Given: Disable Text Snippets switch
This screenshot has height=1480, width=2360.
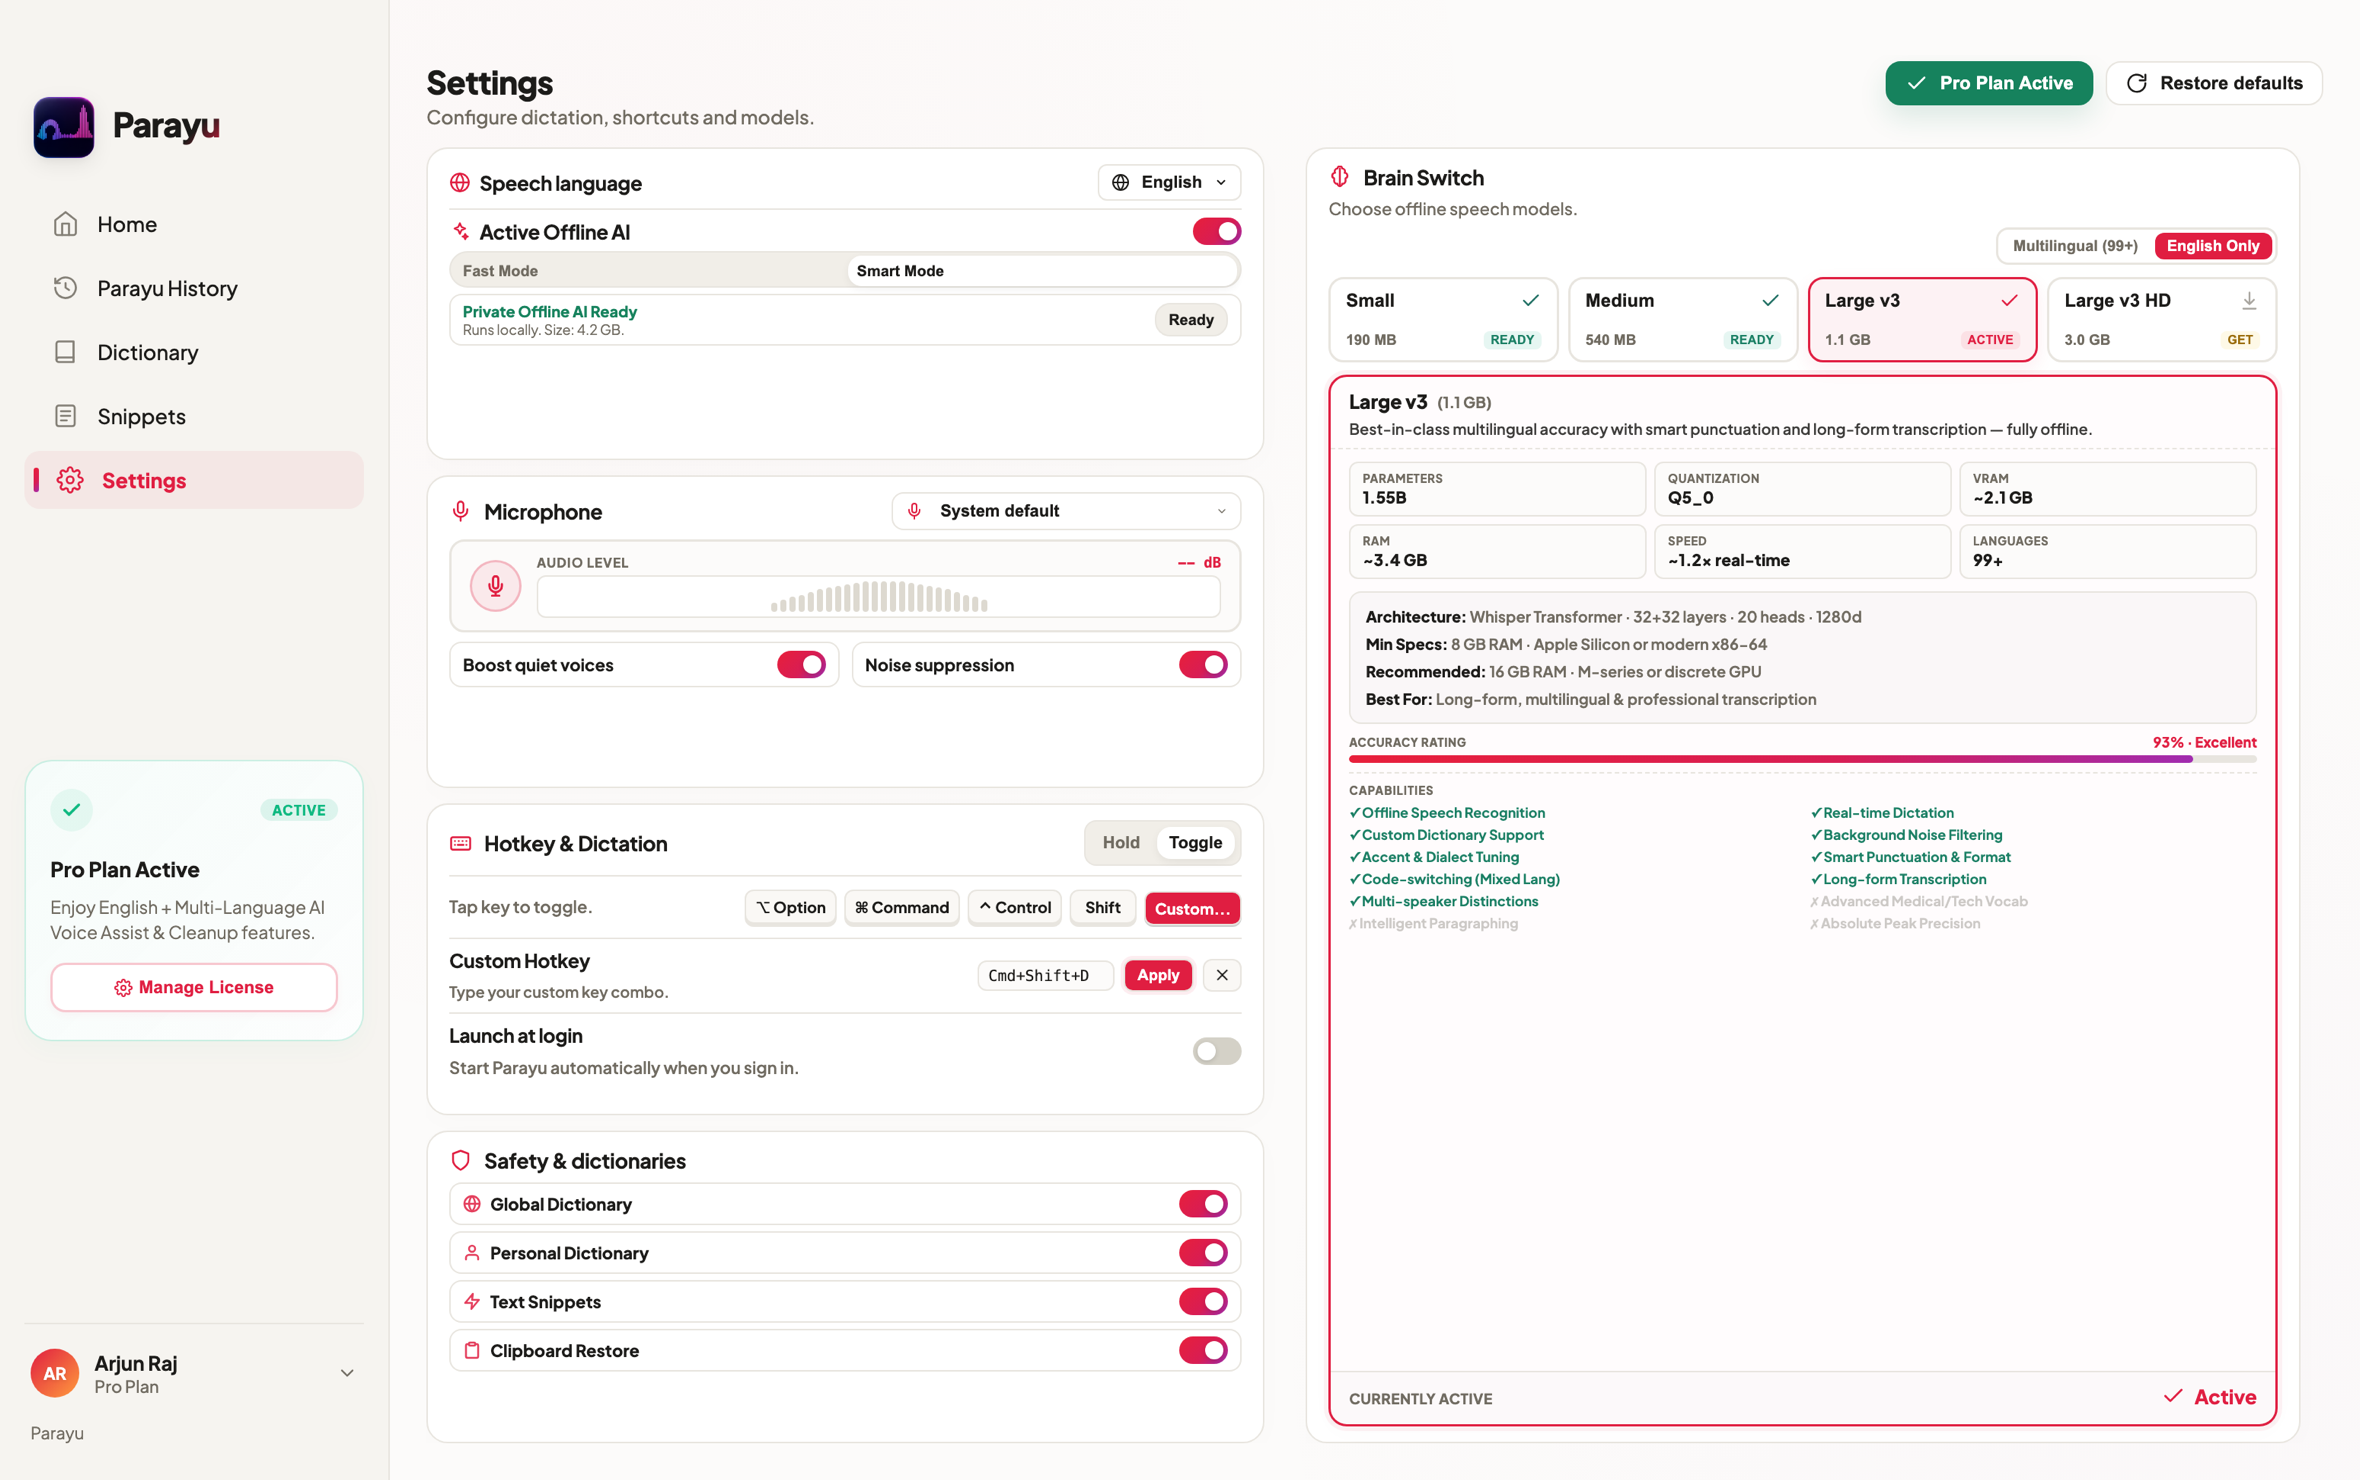Looking at the screenshot, I should [1204, 1302].
